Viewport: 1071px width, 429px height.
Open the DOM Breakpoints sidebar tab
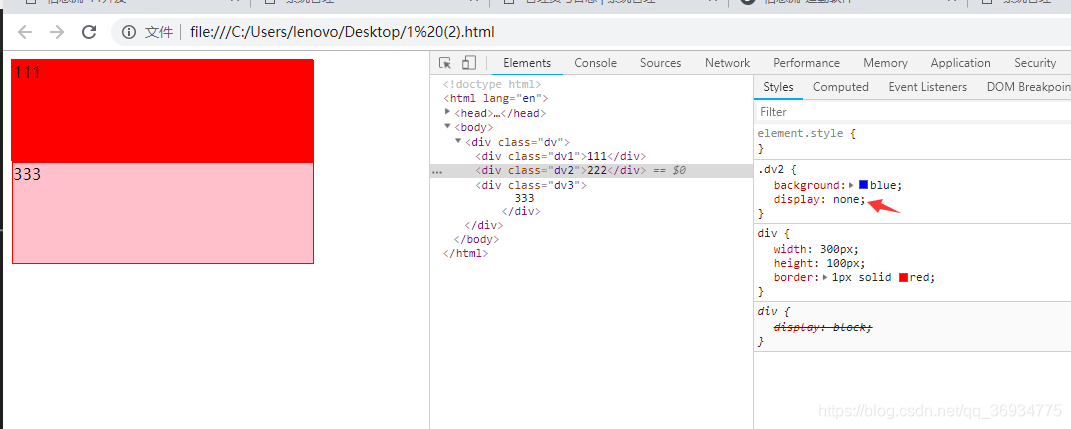(x=1027, y=87)
